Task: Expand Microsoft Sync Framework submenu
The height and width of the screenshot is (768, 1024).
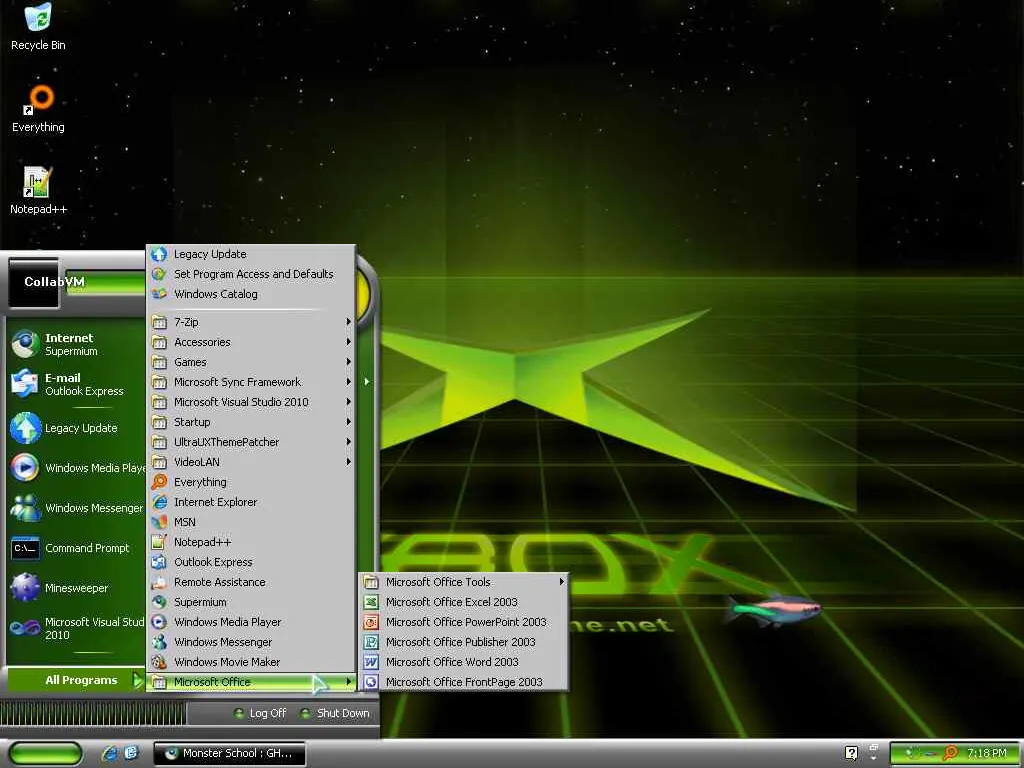Action: [251, 382]
